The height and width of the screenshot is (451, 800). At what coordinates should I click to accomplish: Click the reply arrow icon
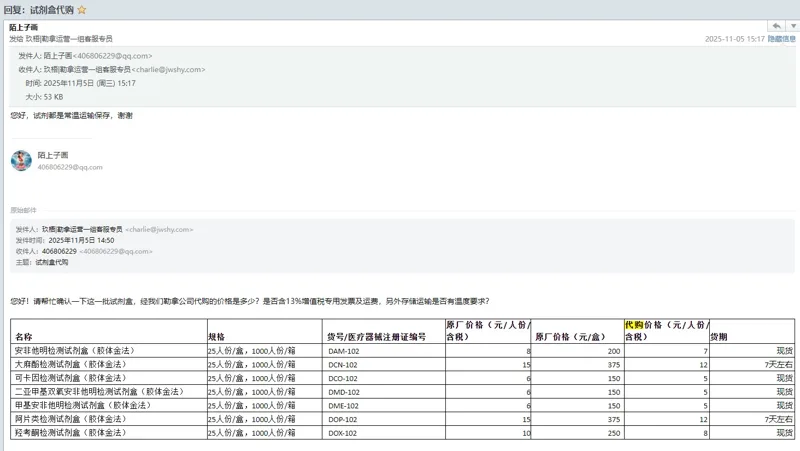(777, 26)
